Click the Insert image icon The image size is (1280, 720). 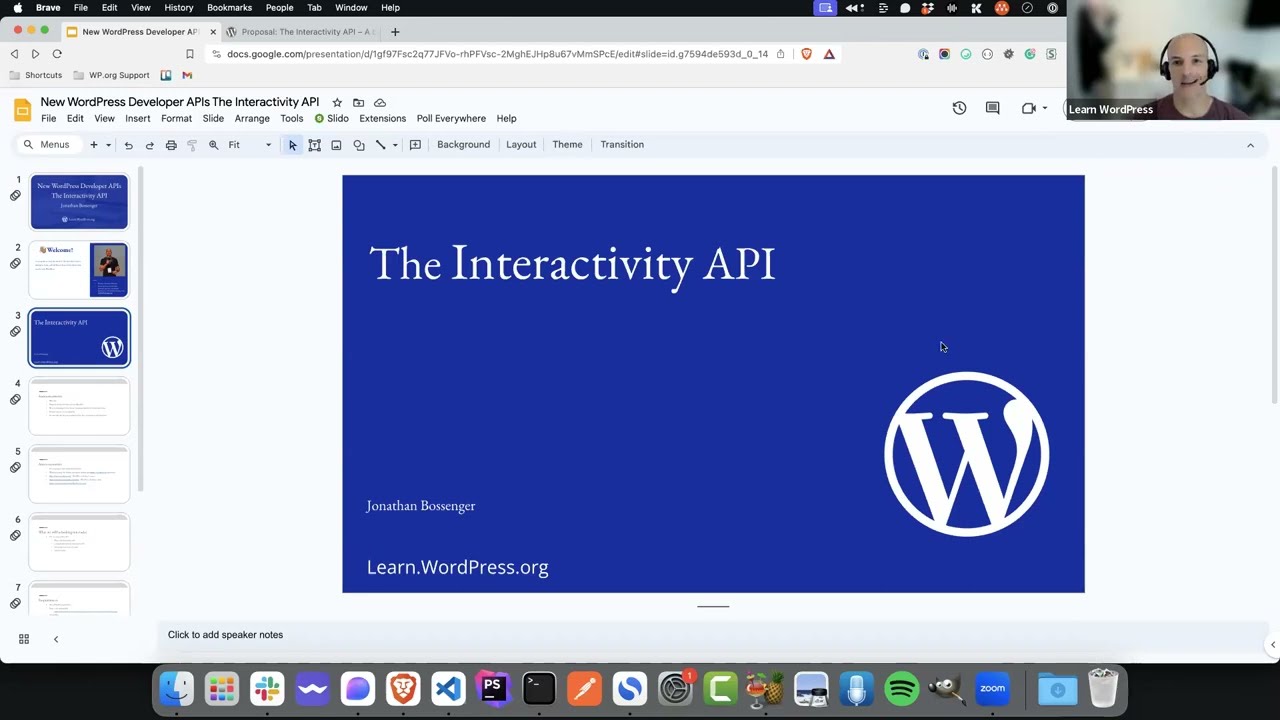(x=336, y=145)
